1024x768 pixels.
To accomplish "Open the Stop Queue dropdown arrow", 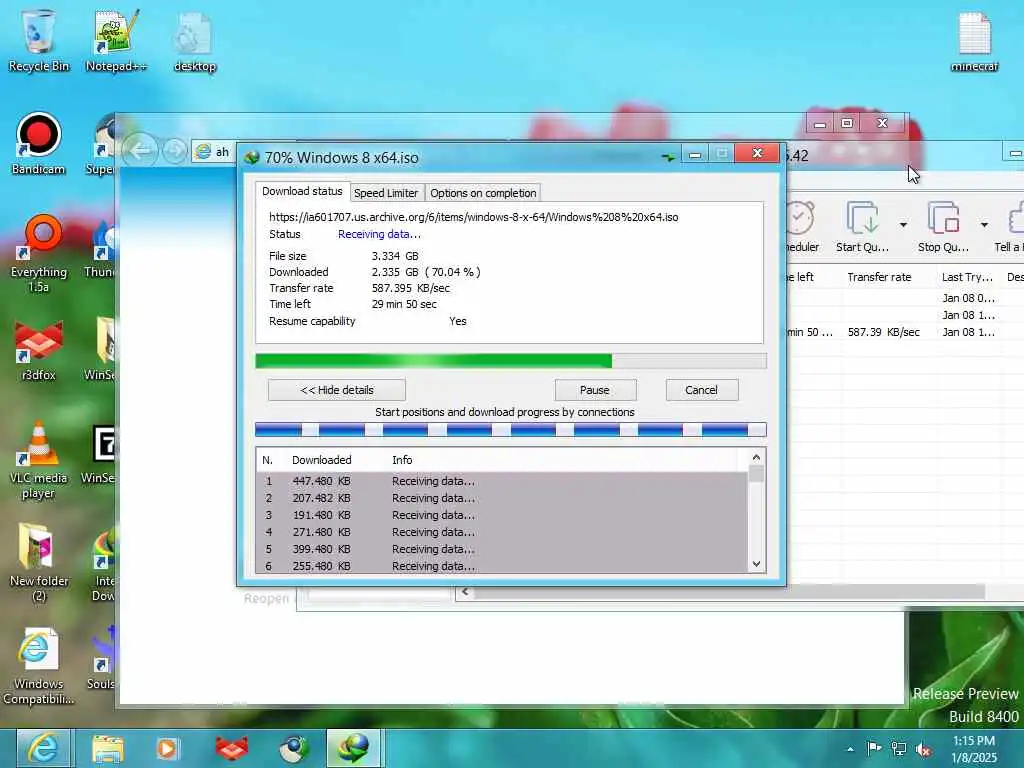I will (x=984, y=225).
